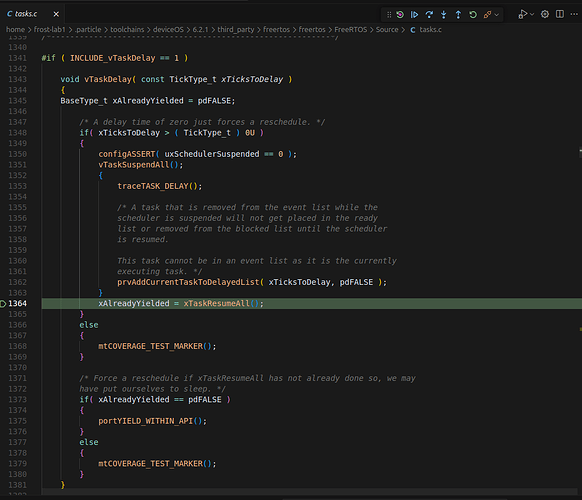
Task: Click mtCOVERAGE_TEST_MARKER on line 1368
Action: [150, 346]
